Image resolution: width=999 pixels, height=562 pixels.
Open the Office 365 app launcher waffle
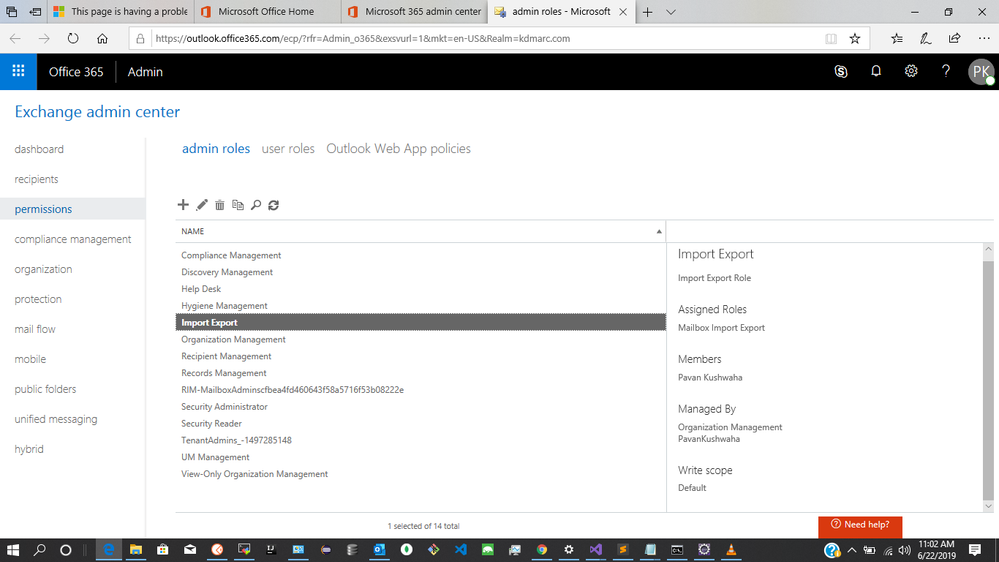18,71
